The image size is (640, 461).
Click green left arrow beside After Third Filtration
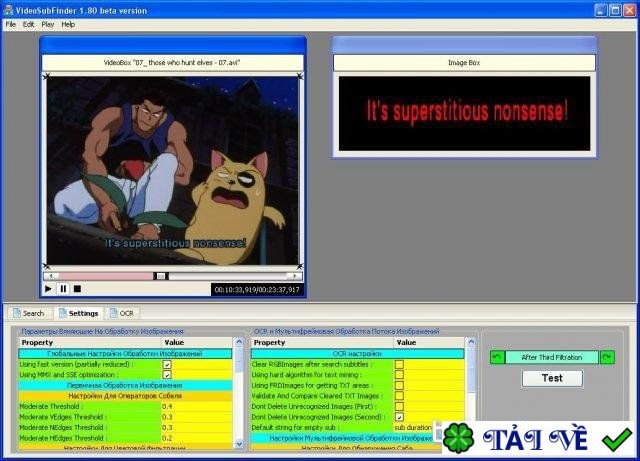pos(497,357)
